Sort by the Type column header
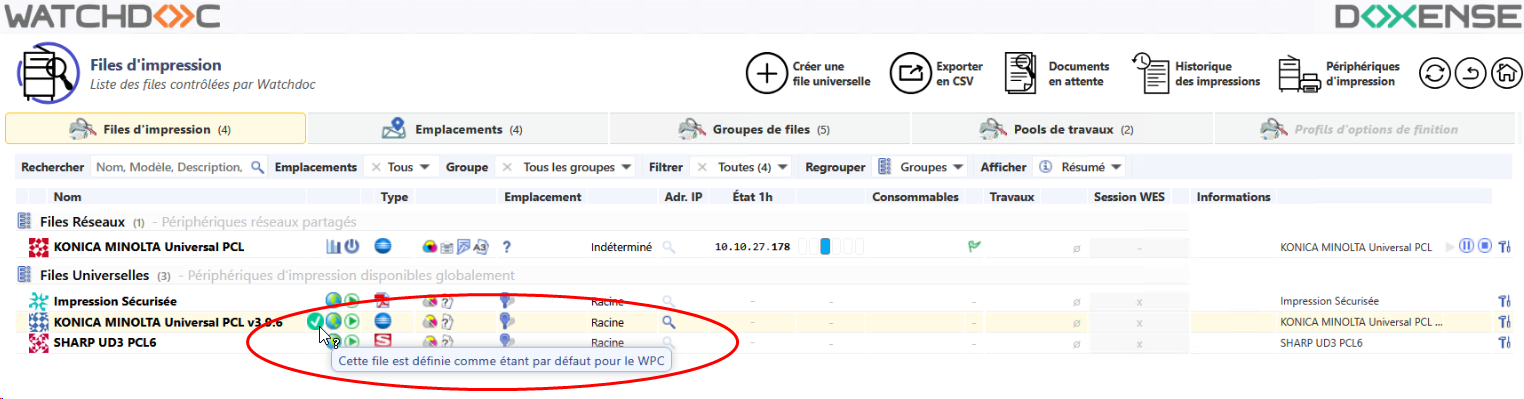 [394, 197]
